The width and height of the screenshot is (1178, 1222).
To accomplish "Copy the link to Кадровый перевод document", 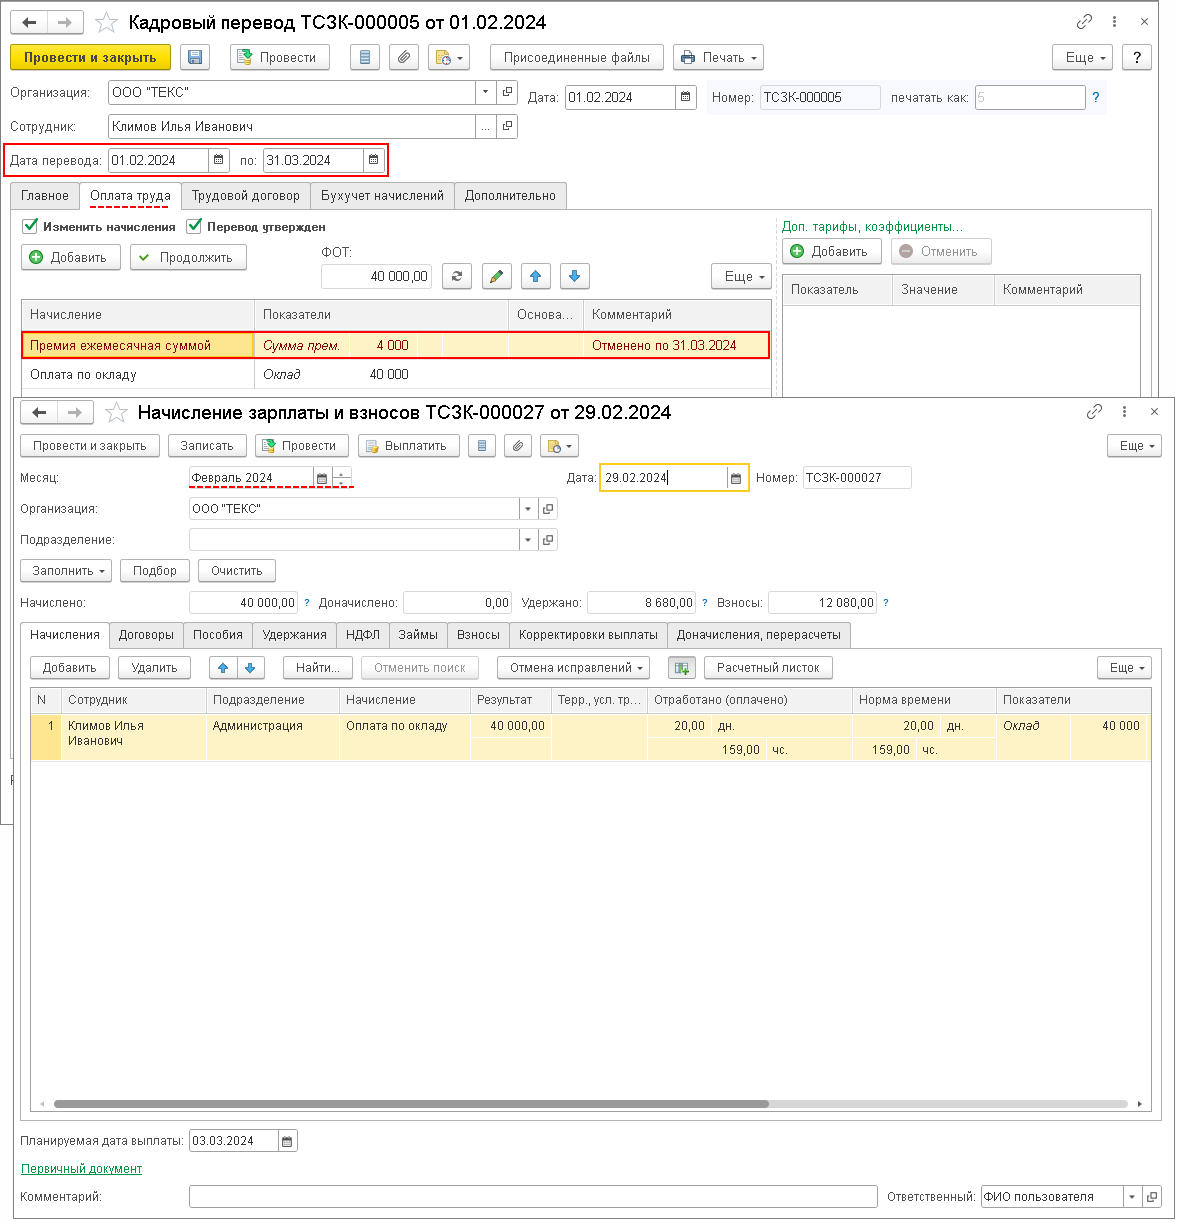I will (1084, 21).
